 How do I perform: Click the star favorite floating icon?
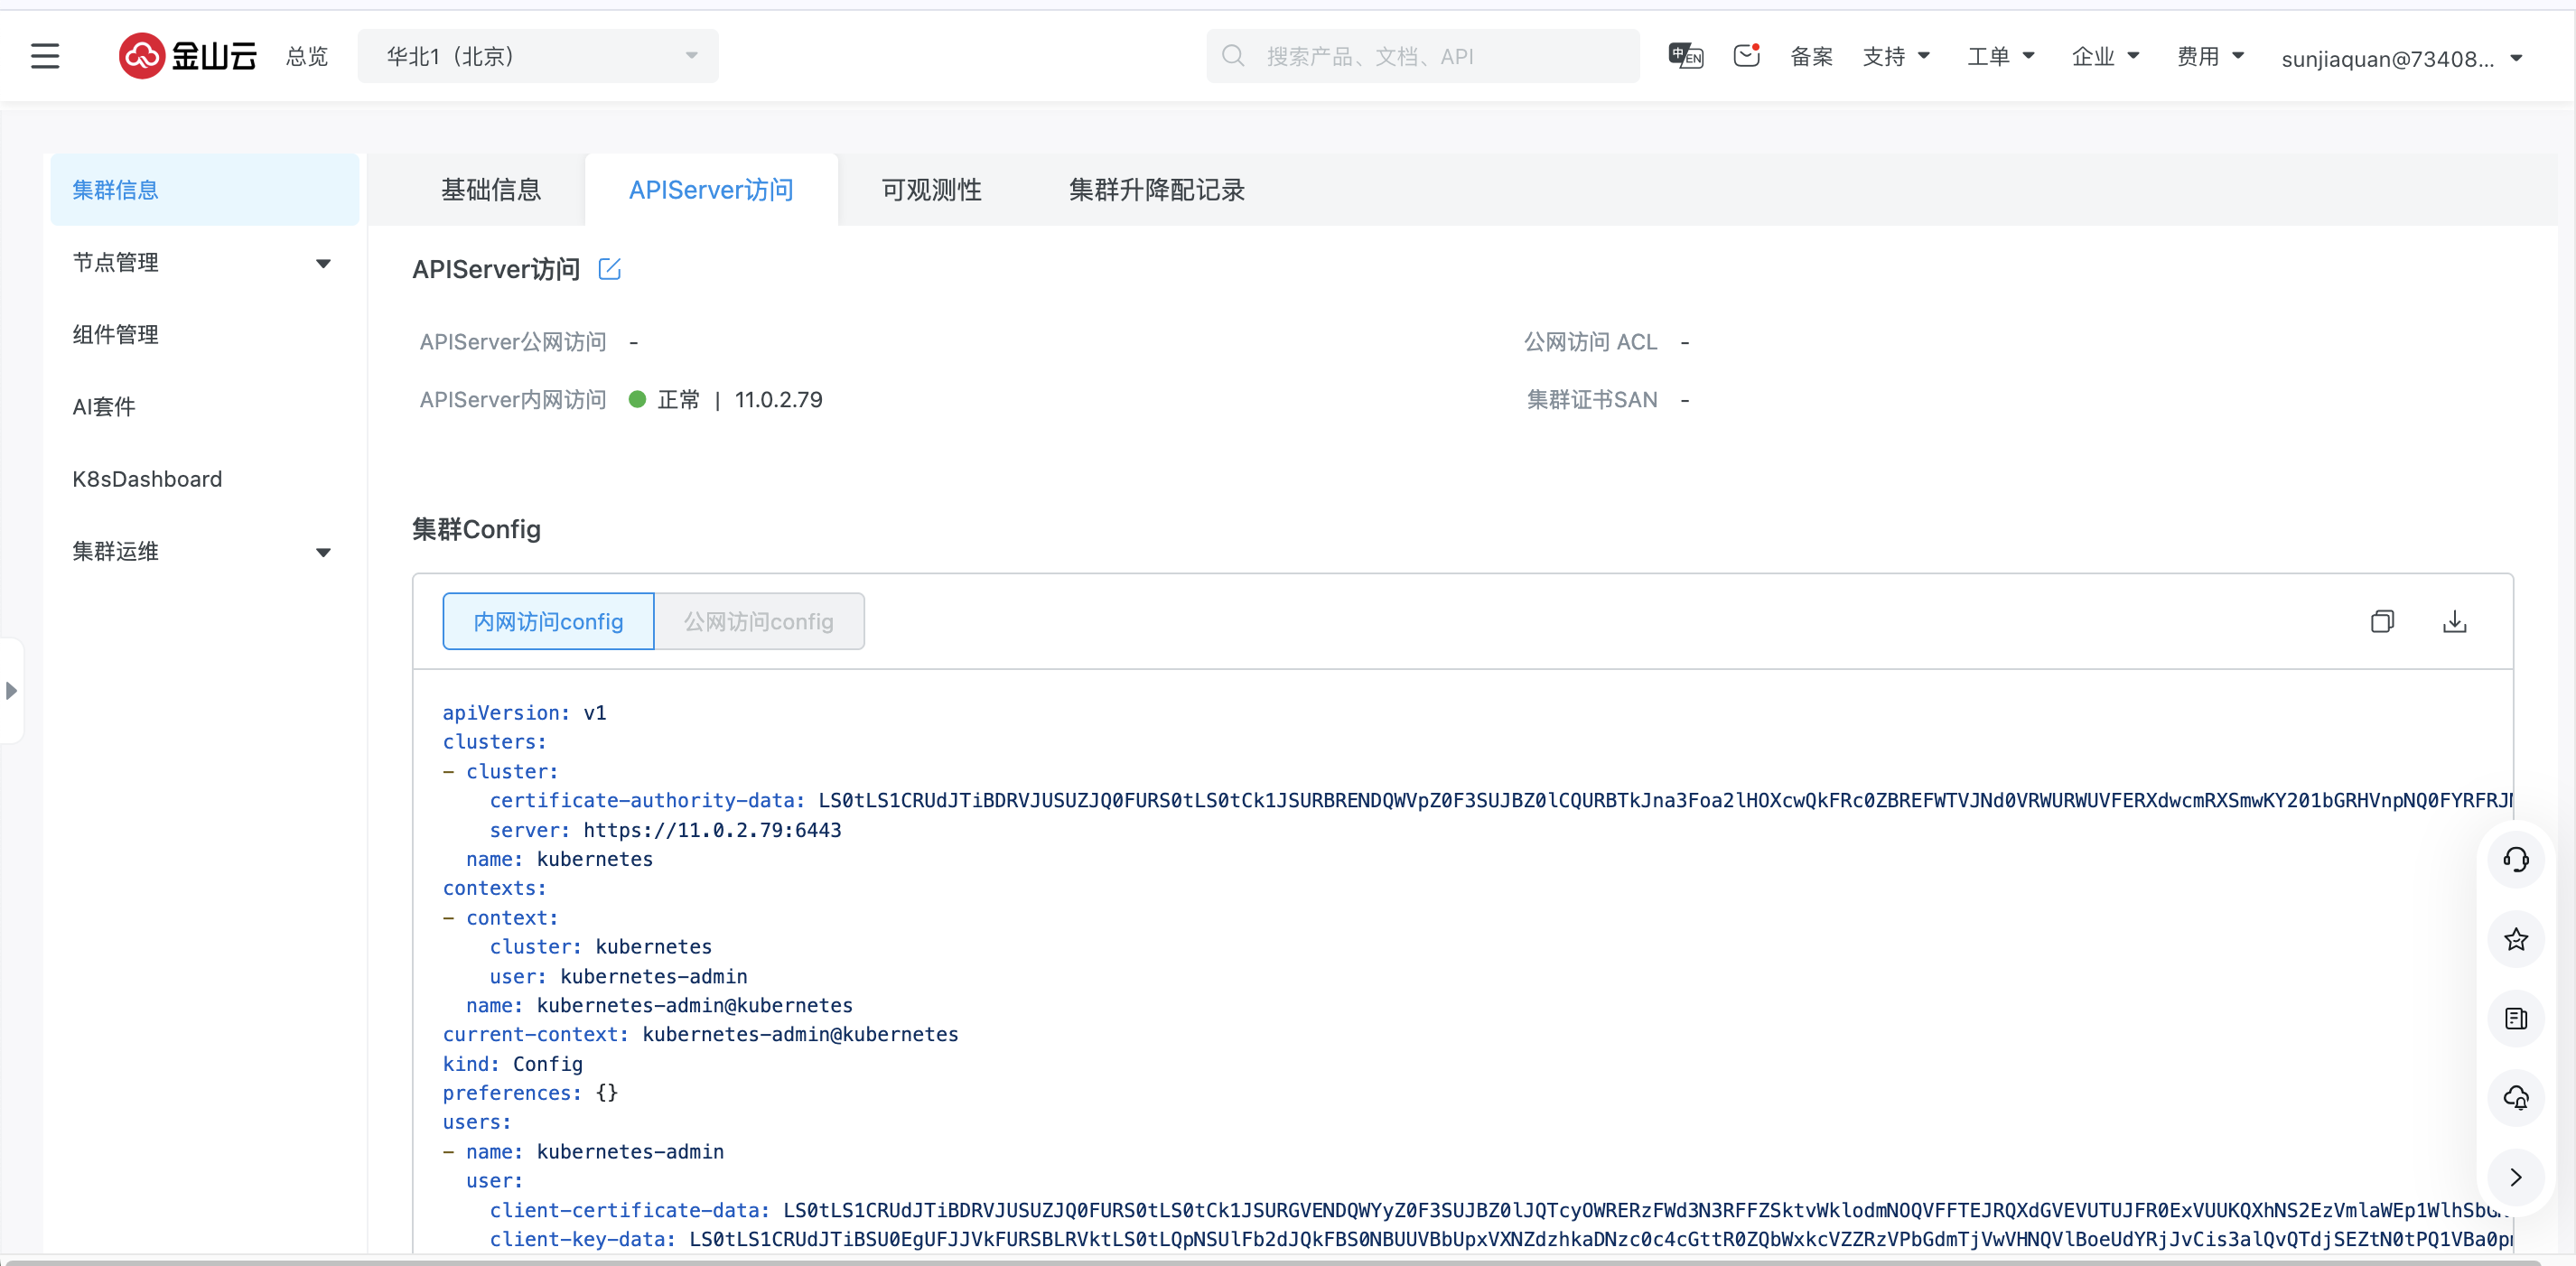click(x=2515, y=939)
